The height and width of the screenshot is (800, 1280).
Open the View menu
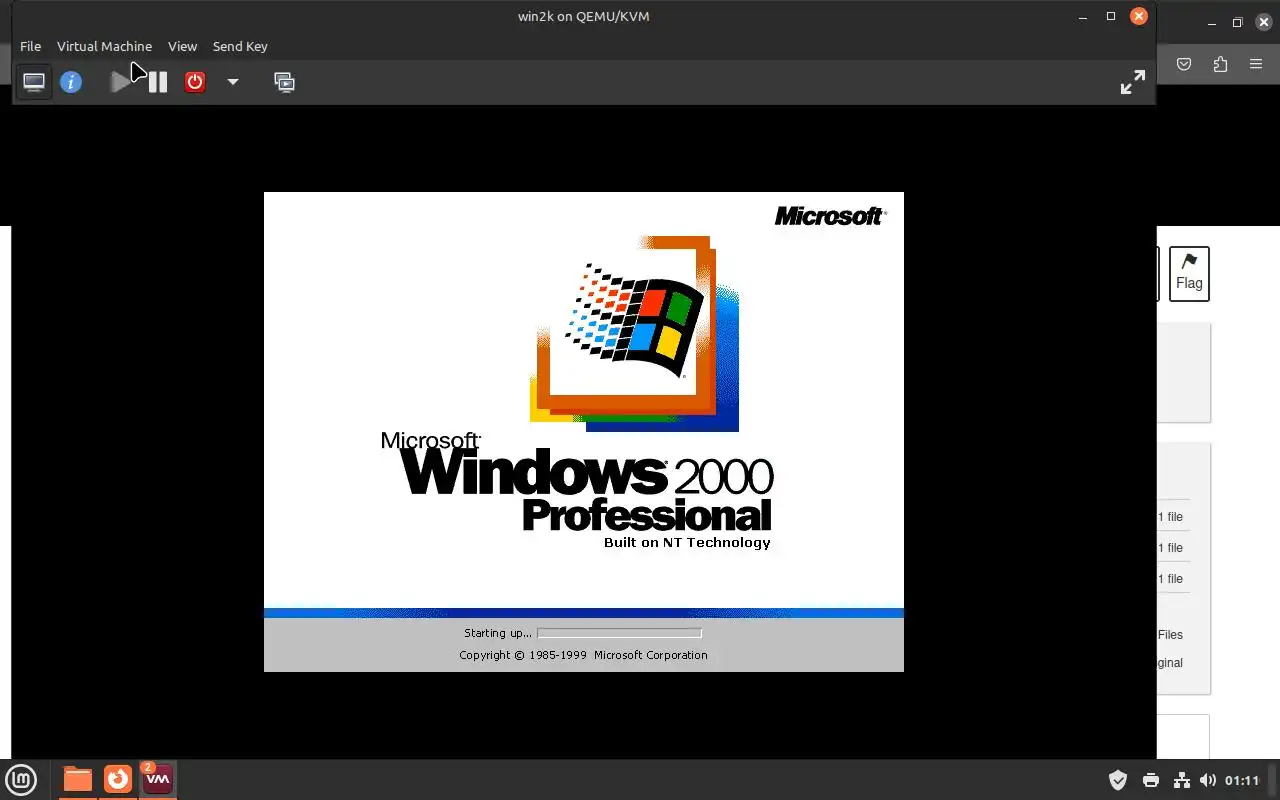(x=182, y=46)
